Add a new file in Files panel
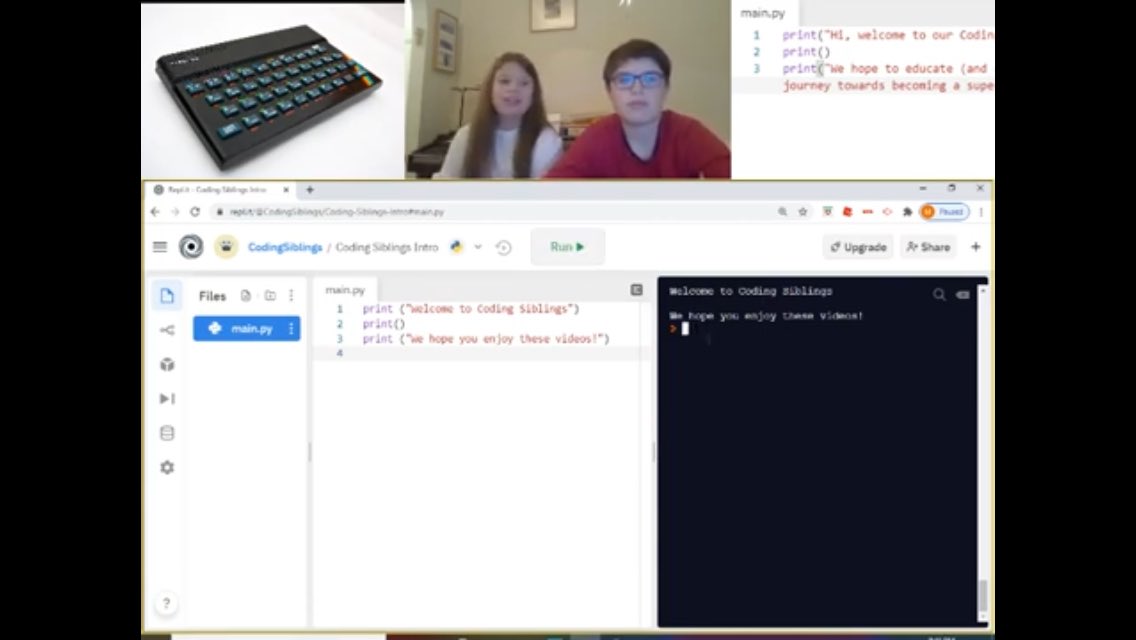This screenshot has height=640, width=1136. click(x=246, y=296)
